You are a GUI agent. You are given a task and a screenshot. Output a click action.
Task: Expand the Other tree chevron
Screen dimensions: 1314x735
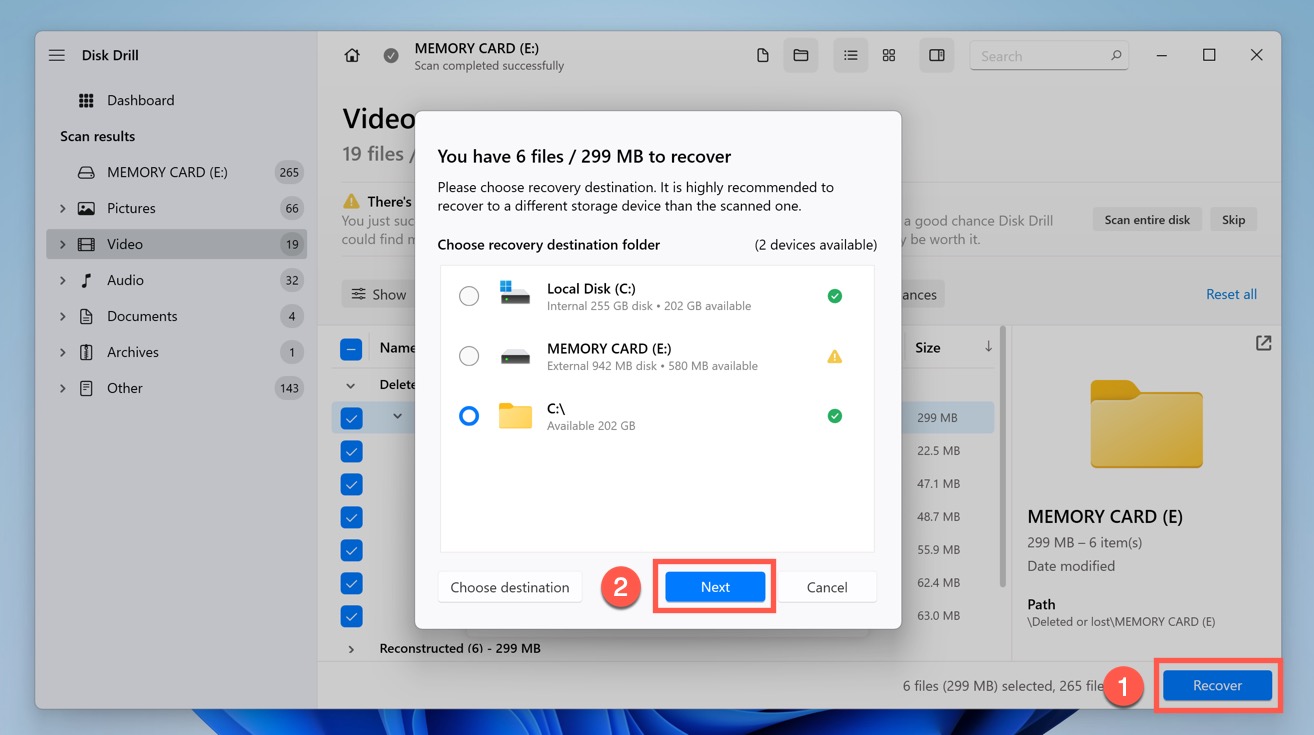pyautogui.click(x=62, y=388)
